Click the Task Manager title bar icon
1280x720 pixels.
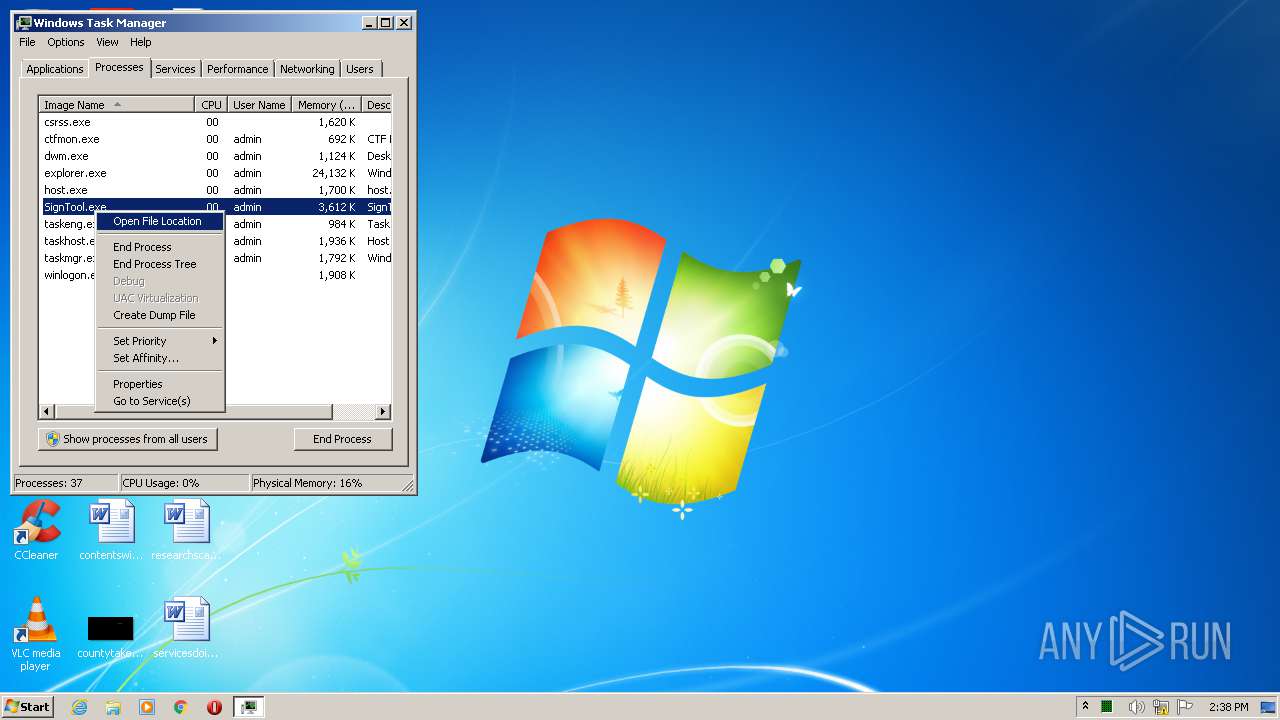24,22
